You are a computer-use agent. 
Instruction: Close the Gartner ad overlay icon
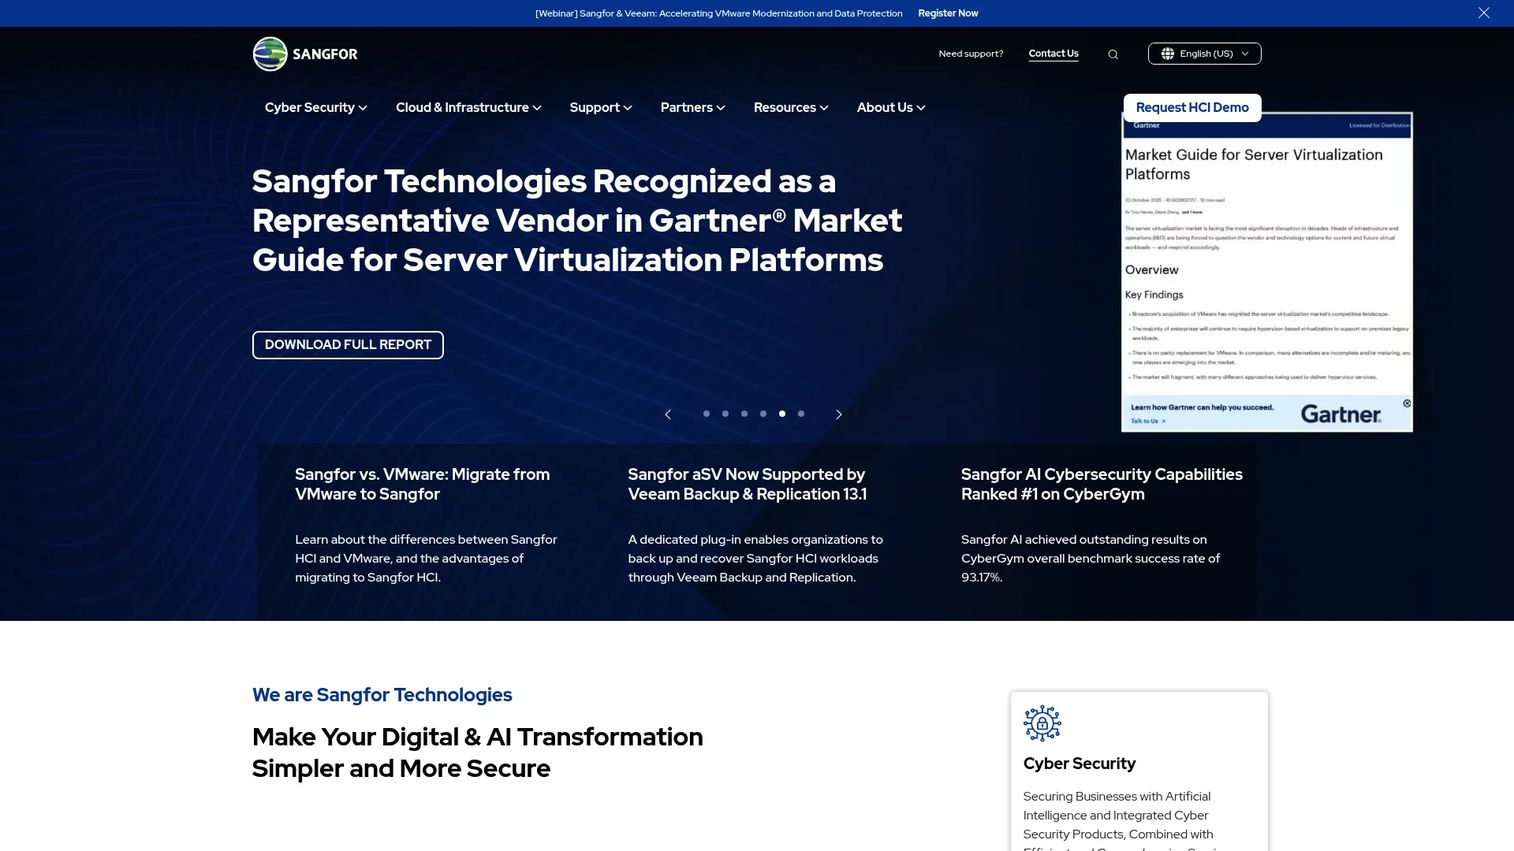pos(1407,404)
